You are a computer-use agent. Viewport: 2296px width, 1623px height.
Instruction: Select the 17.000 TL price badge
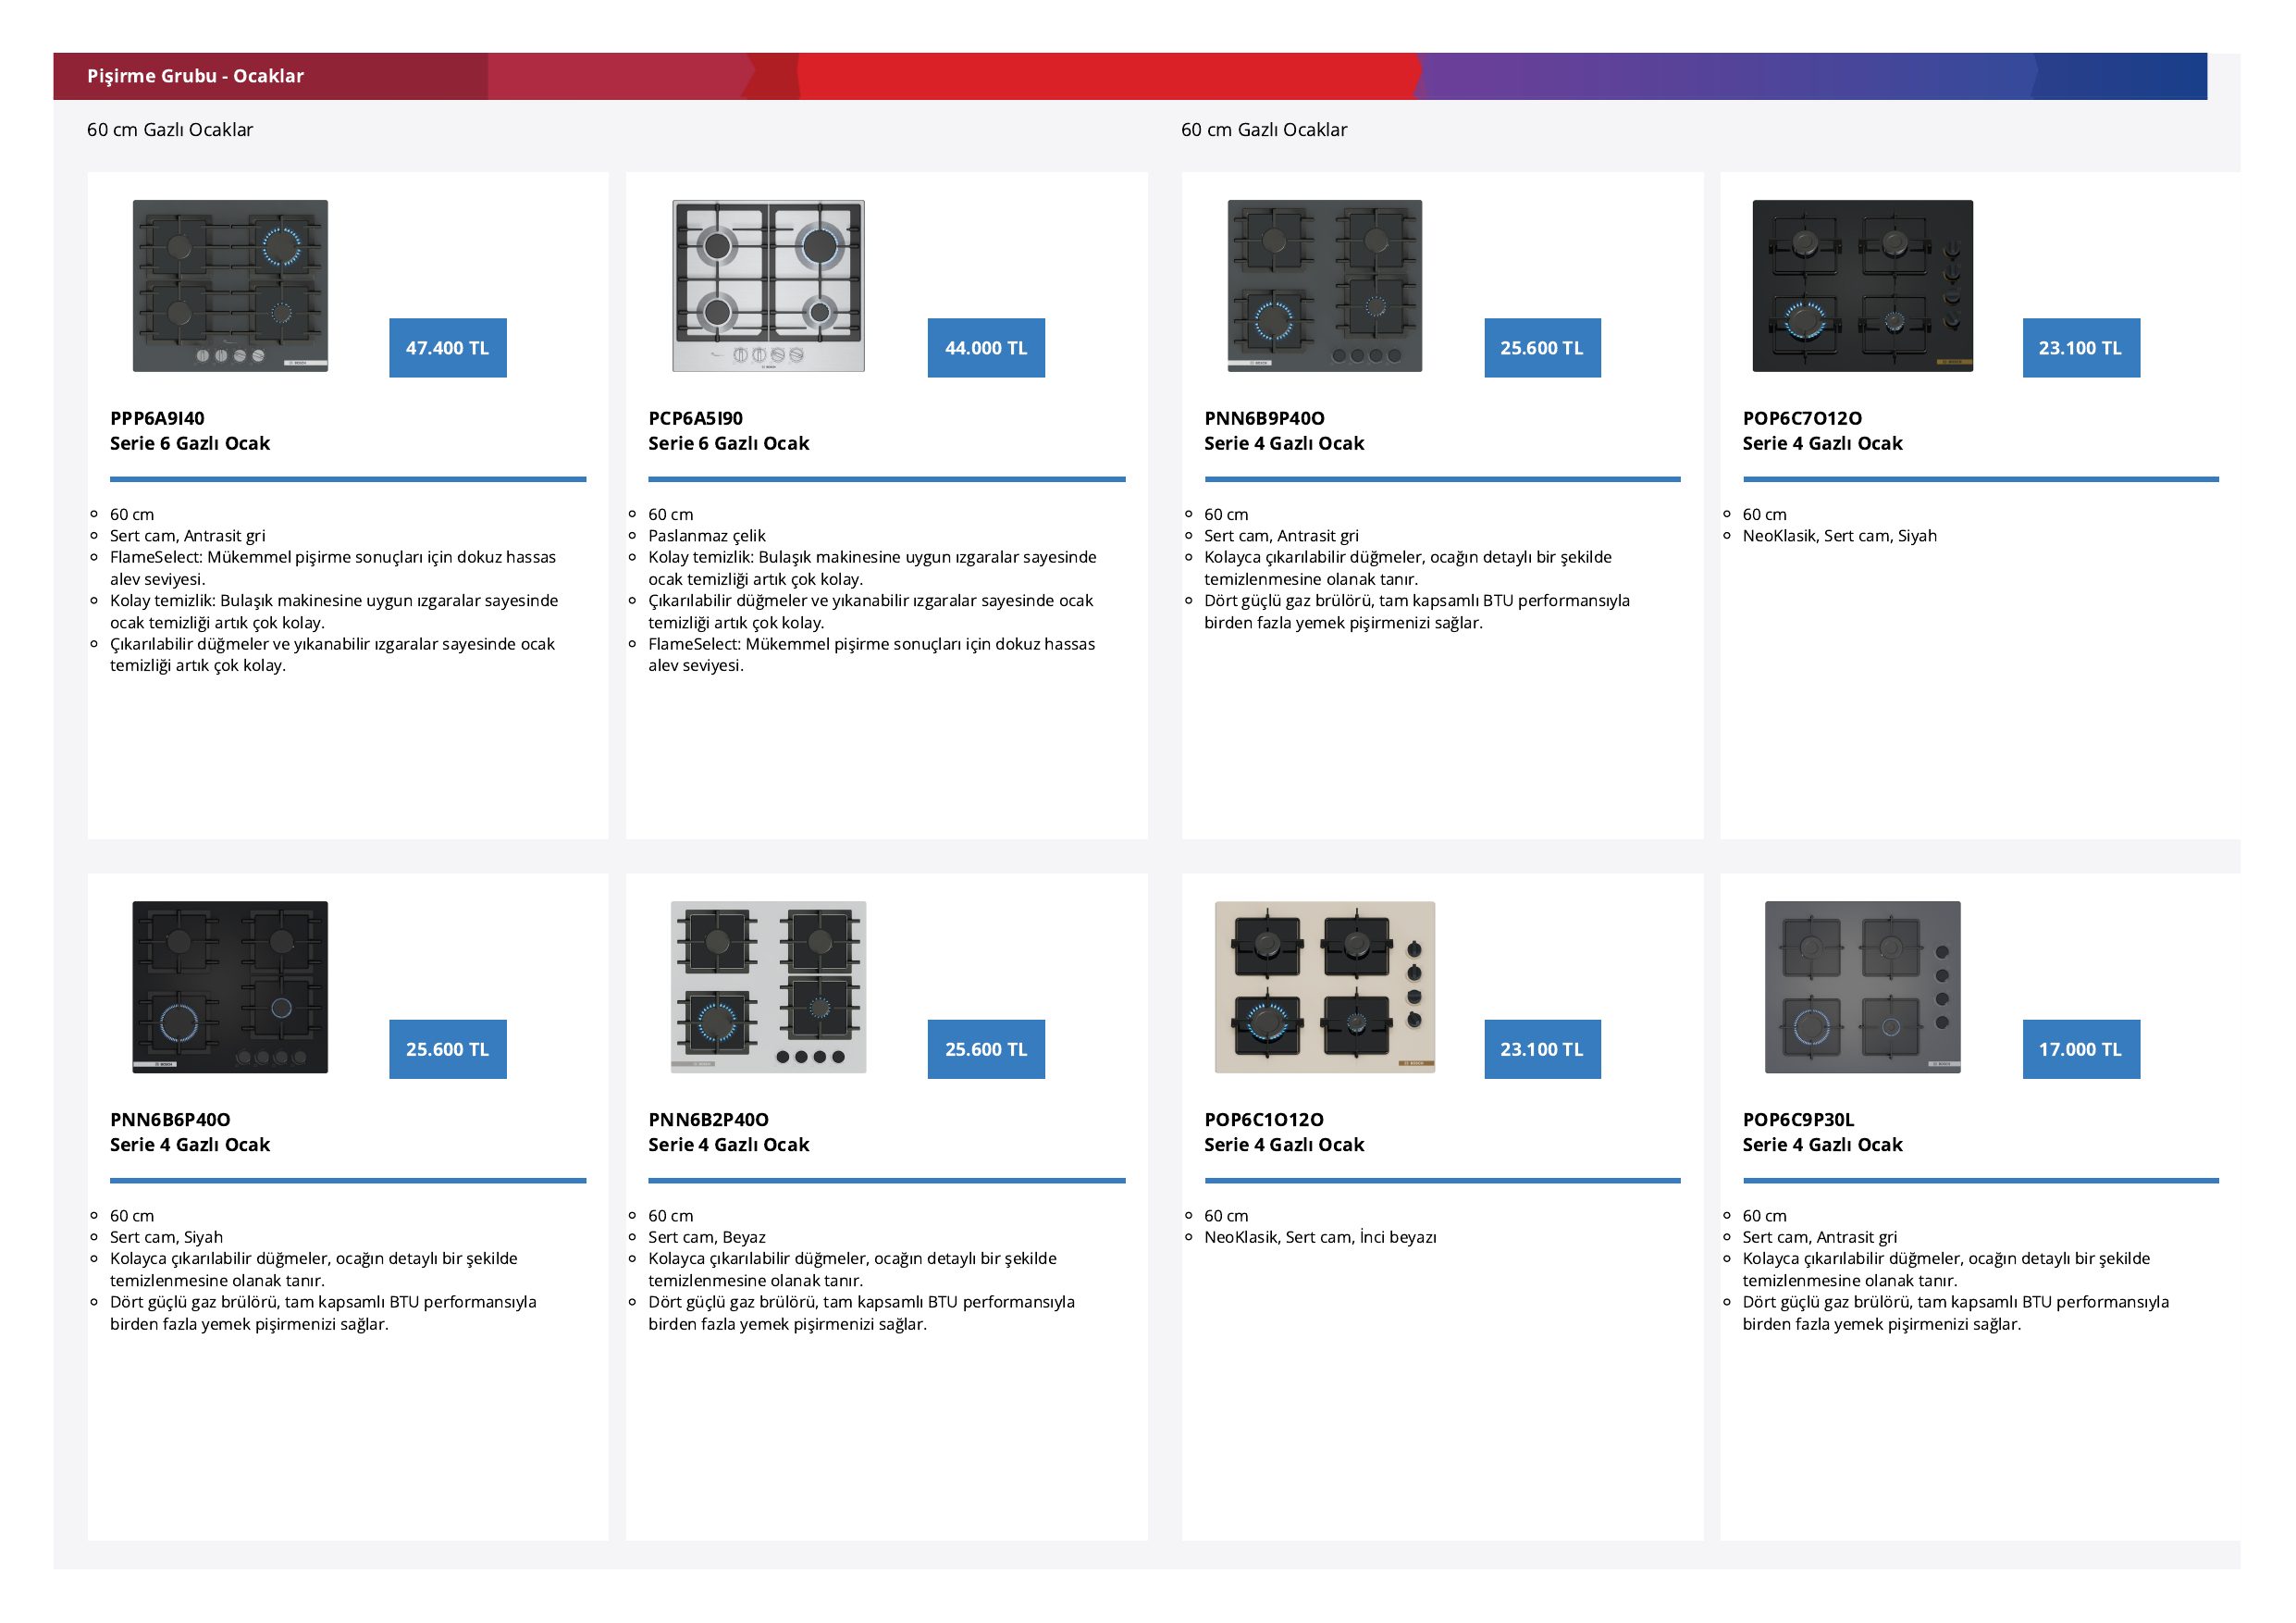click(x=2081, y=1049)
